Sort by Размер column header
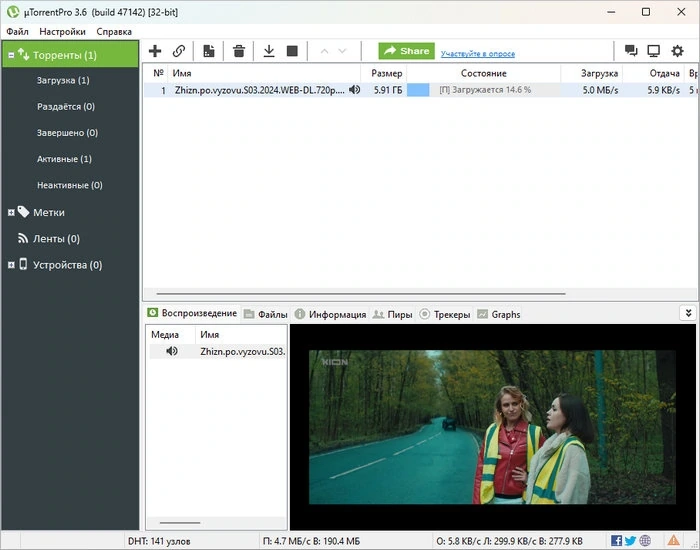The height and width of the screenshot is (550, 700). tap(384, 73)
